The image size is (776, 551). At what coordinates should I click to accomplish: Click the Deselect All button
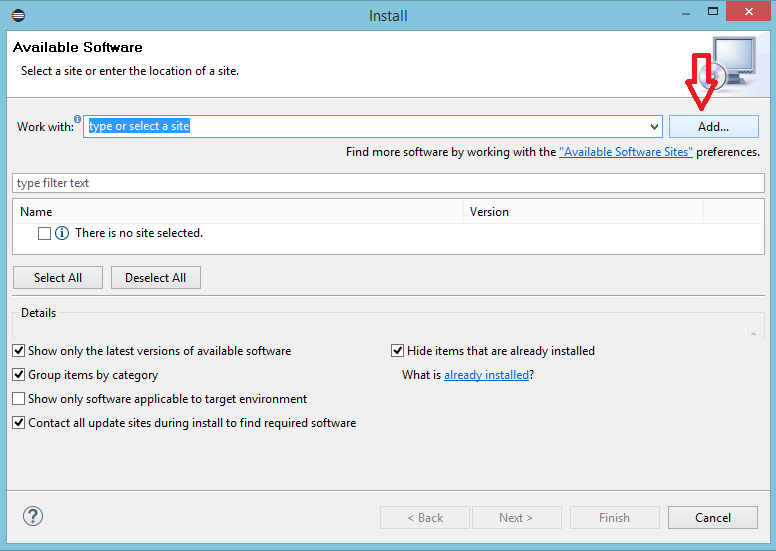(155, 278)
